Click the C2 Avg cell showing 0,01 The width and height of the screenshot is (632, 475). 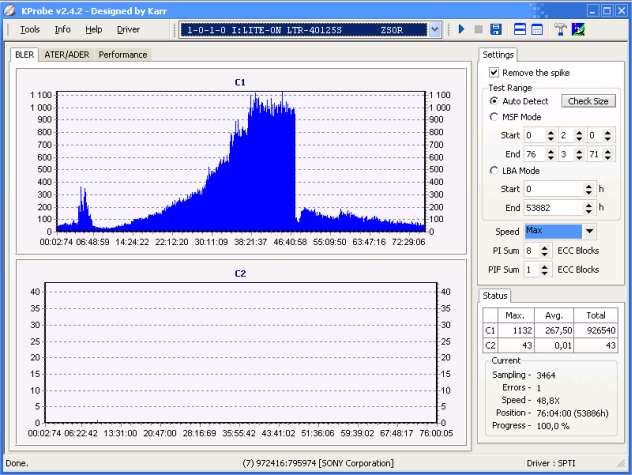click(x=554, y=346)
